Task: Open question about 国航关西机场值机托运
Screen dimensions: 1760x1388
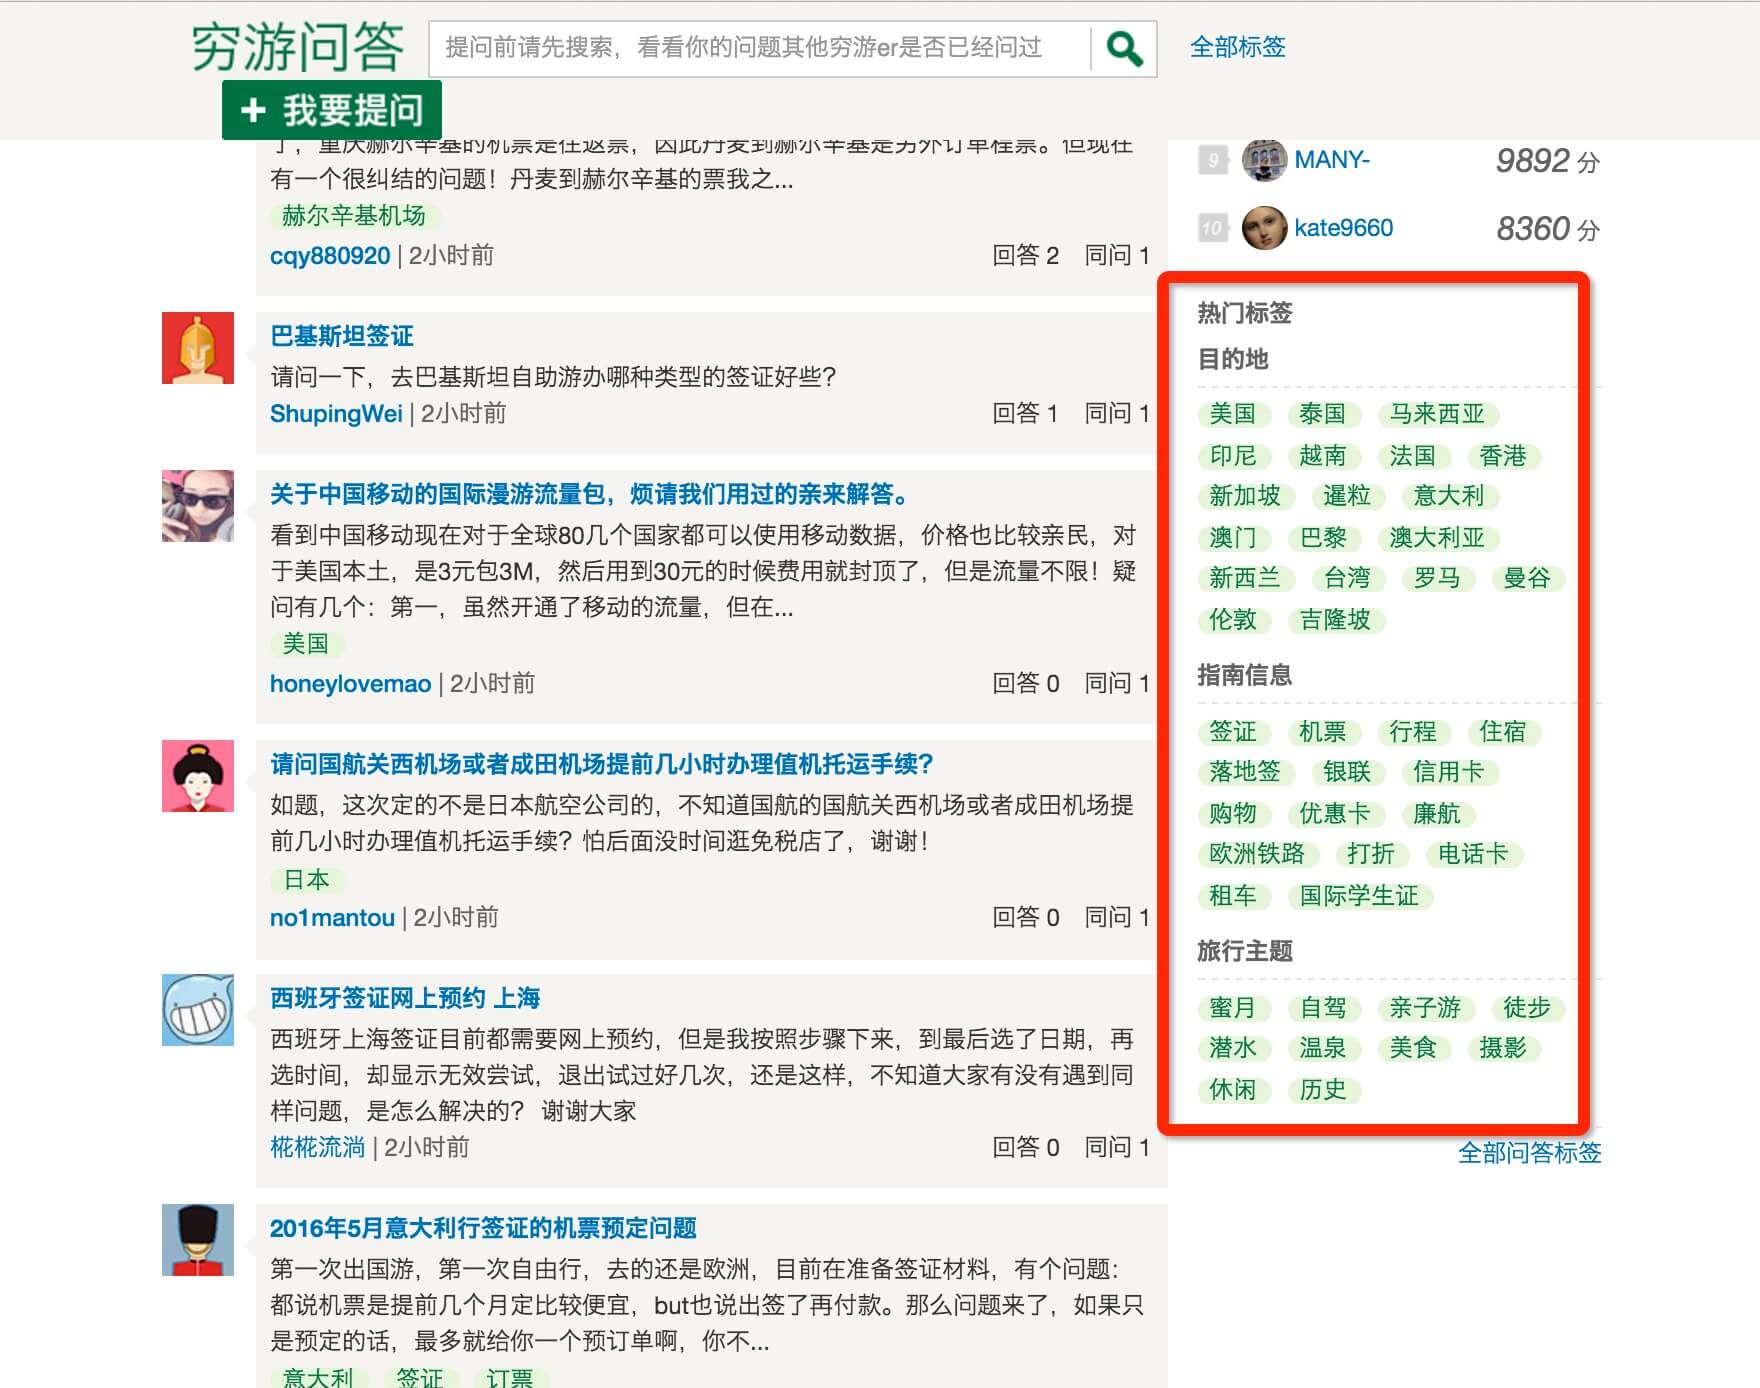Action: (x=602, y=764)
